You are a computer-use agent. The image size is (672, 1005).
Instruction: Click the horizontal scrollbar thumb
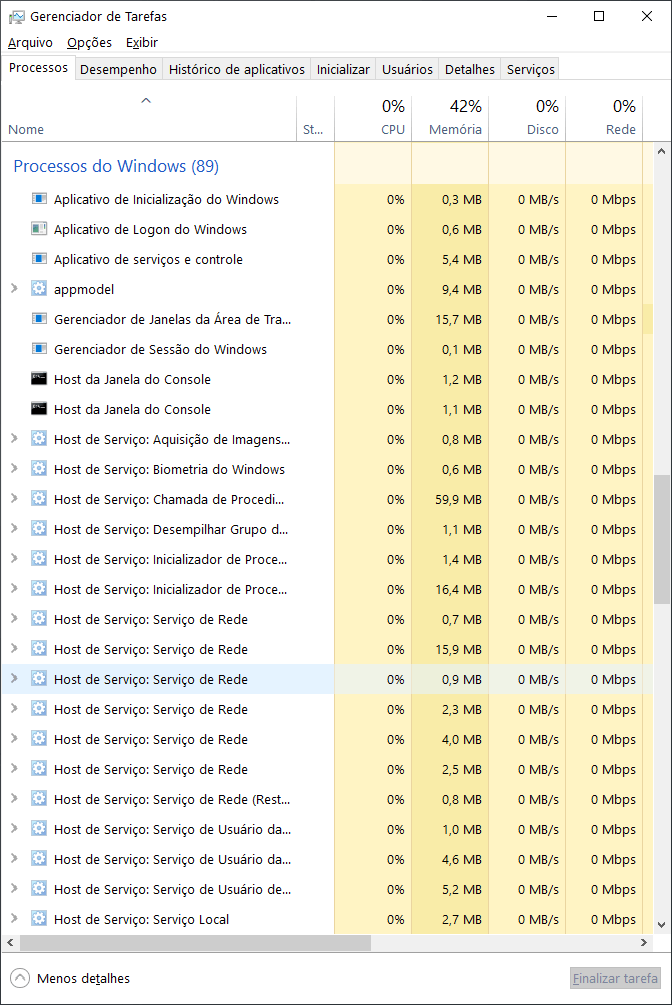click(x=196, y=942)
